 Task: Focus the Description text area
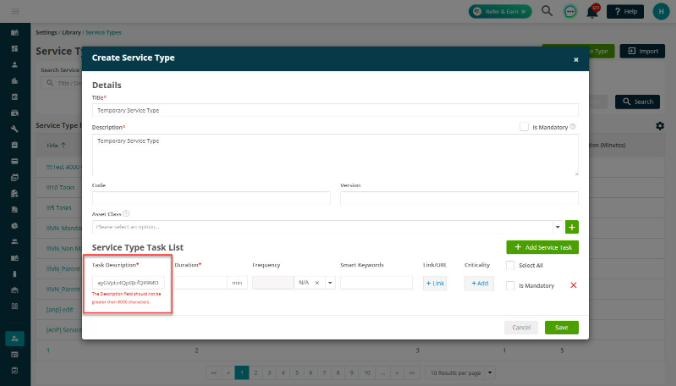coord(335,155)
